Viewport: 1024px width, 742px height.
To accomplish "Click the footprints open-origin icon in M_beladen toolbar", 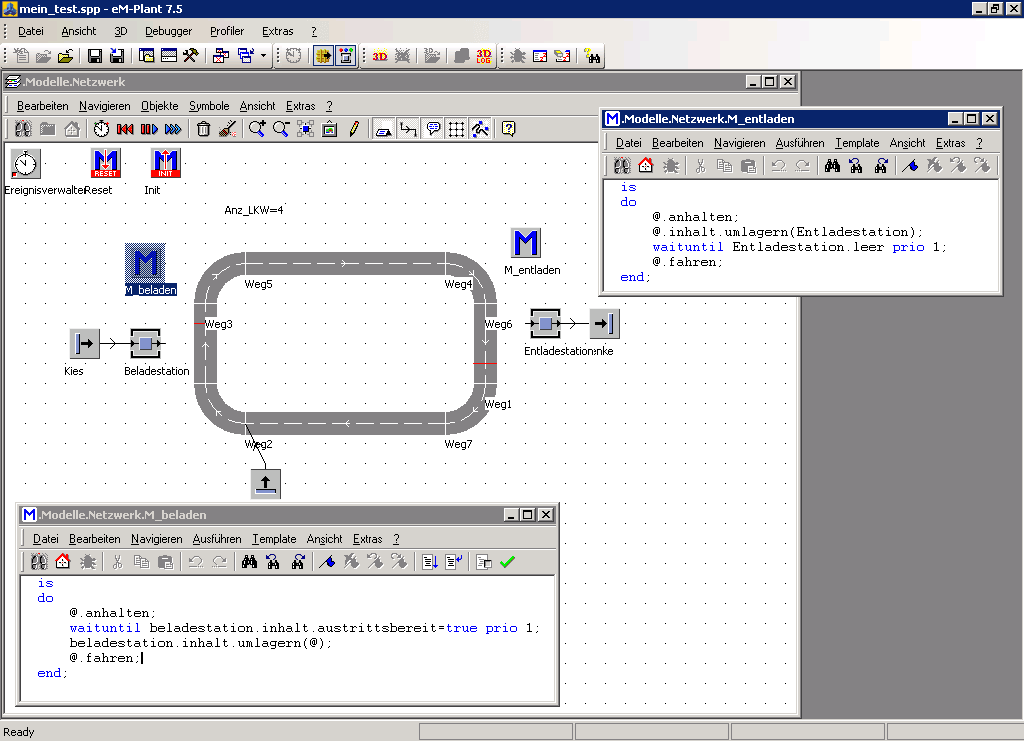I will point(39,562).
